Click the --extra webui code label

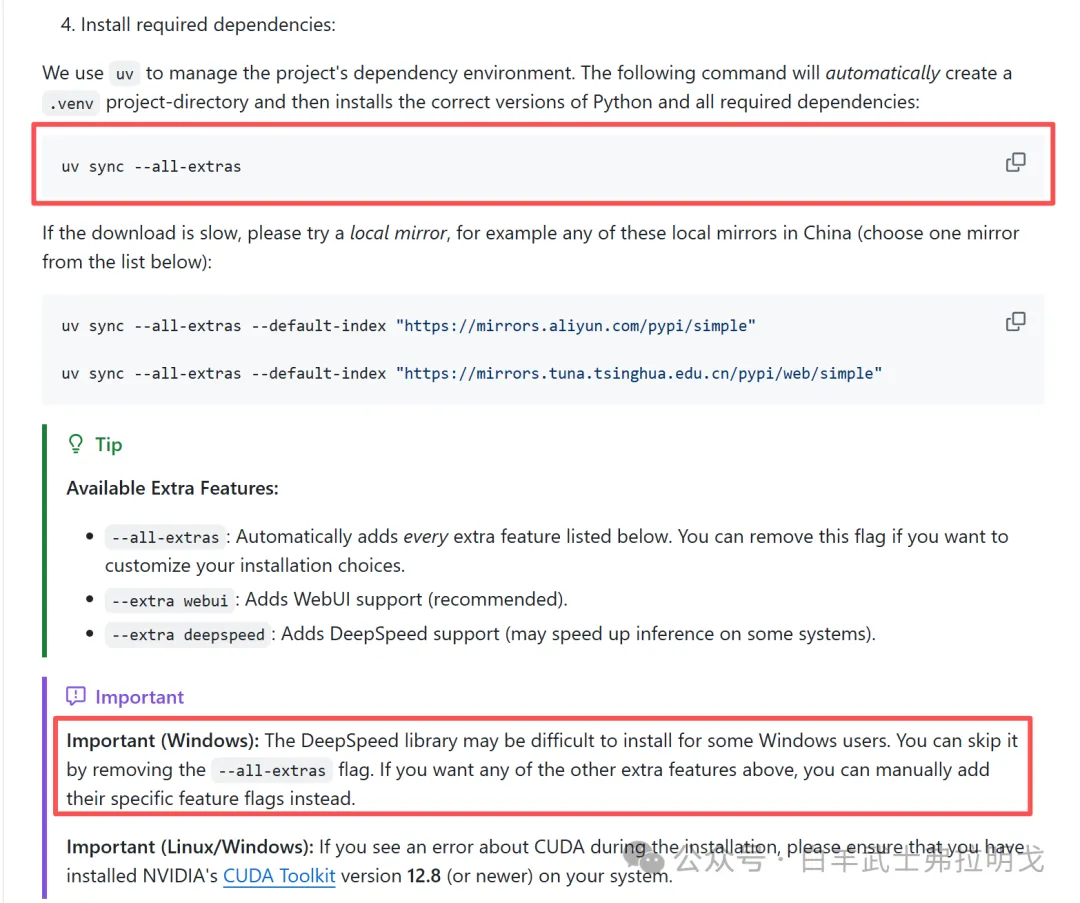(x=169, y=601)
